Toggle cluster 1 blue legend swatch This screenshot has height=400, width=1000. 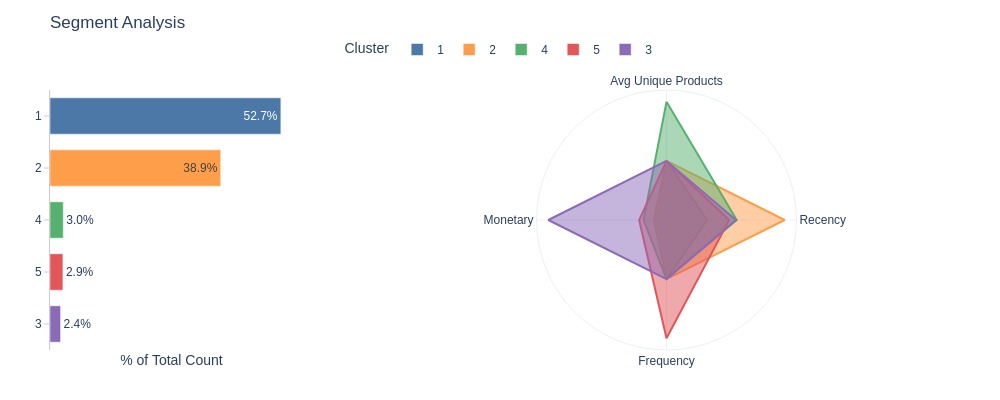pos(417,49)
